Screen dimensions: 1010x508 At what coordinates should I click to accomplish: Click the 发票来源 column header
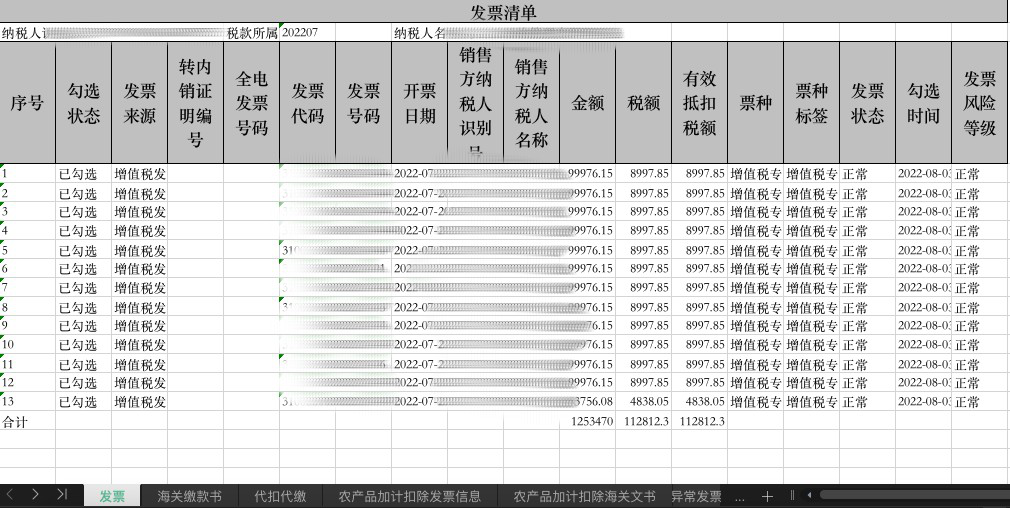pos(140,103)
